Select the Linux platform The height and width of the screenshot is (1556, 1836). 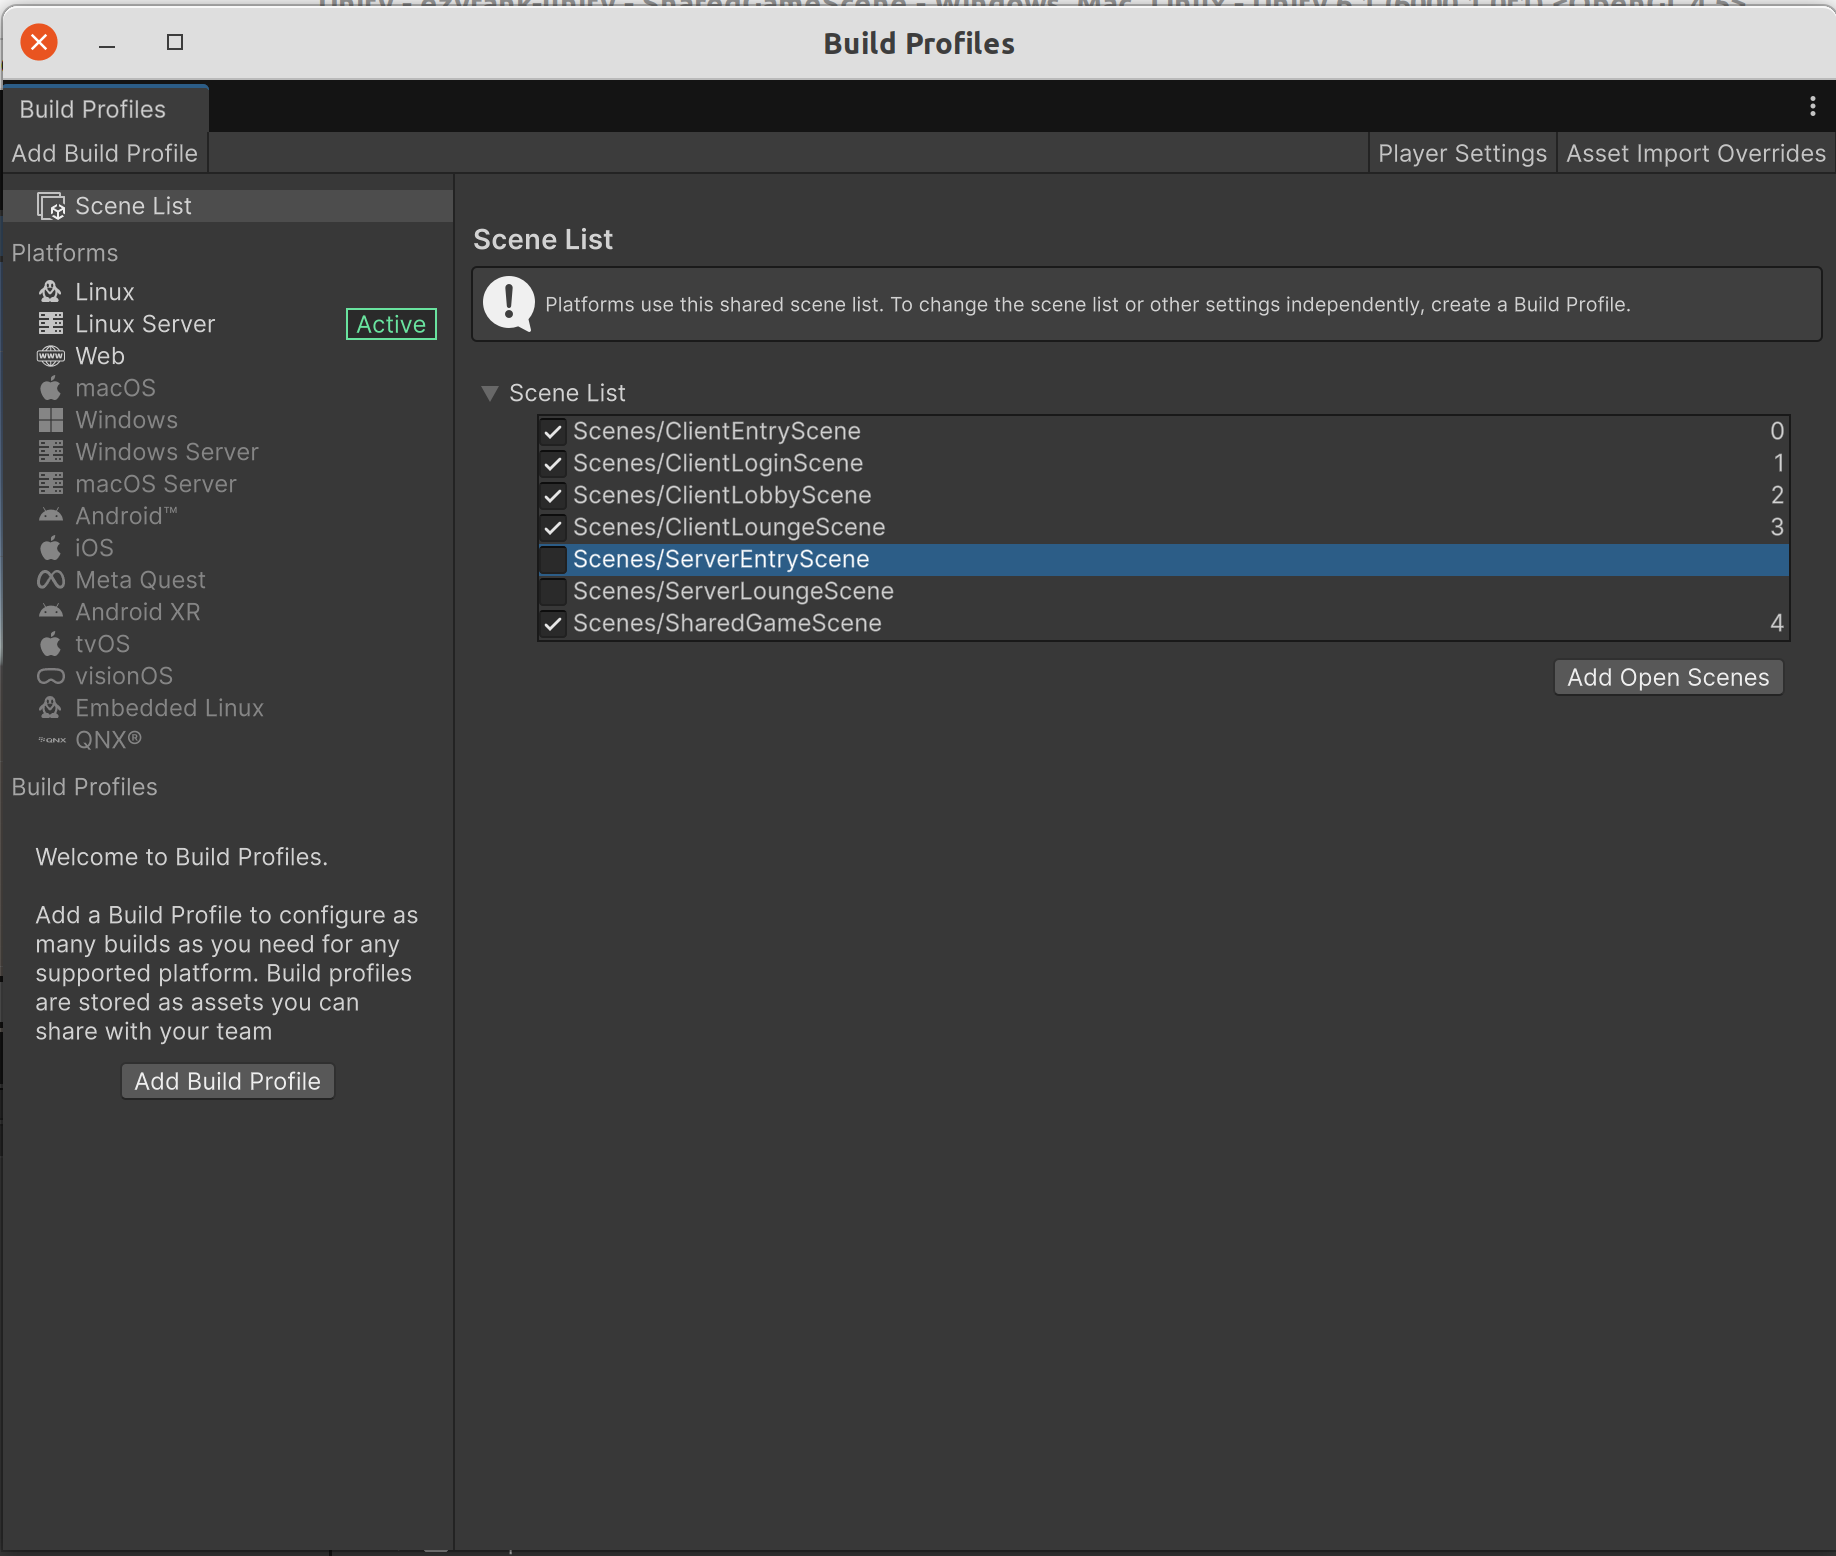(104, 291)
